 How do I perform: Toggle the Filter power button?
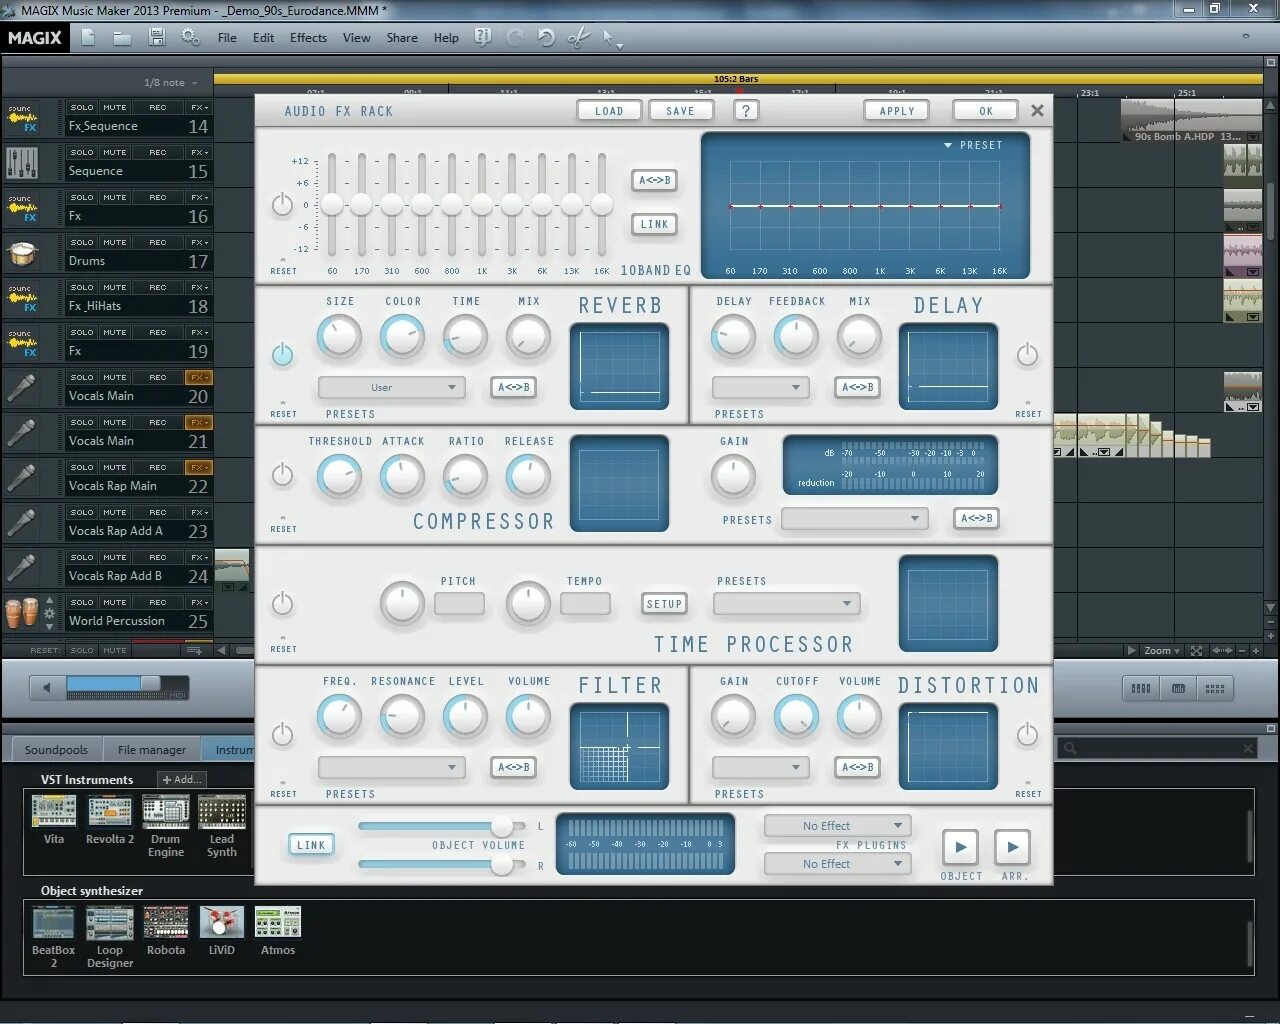coord(283,735)
